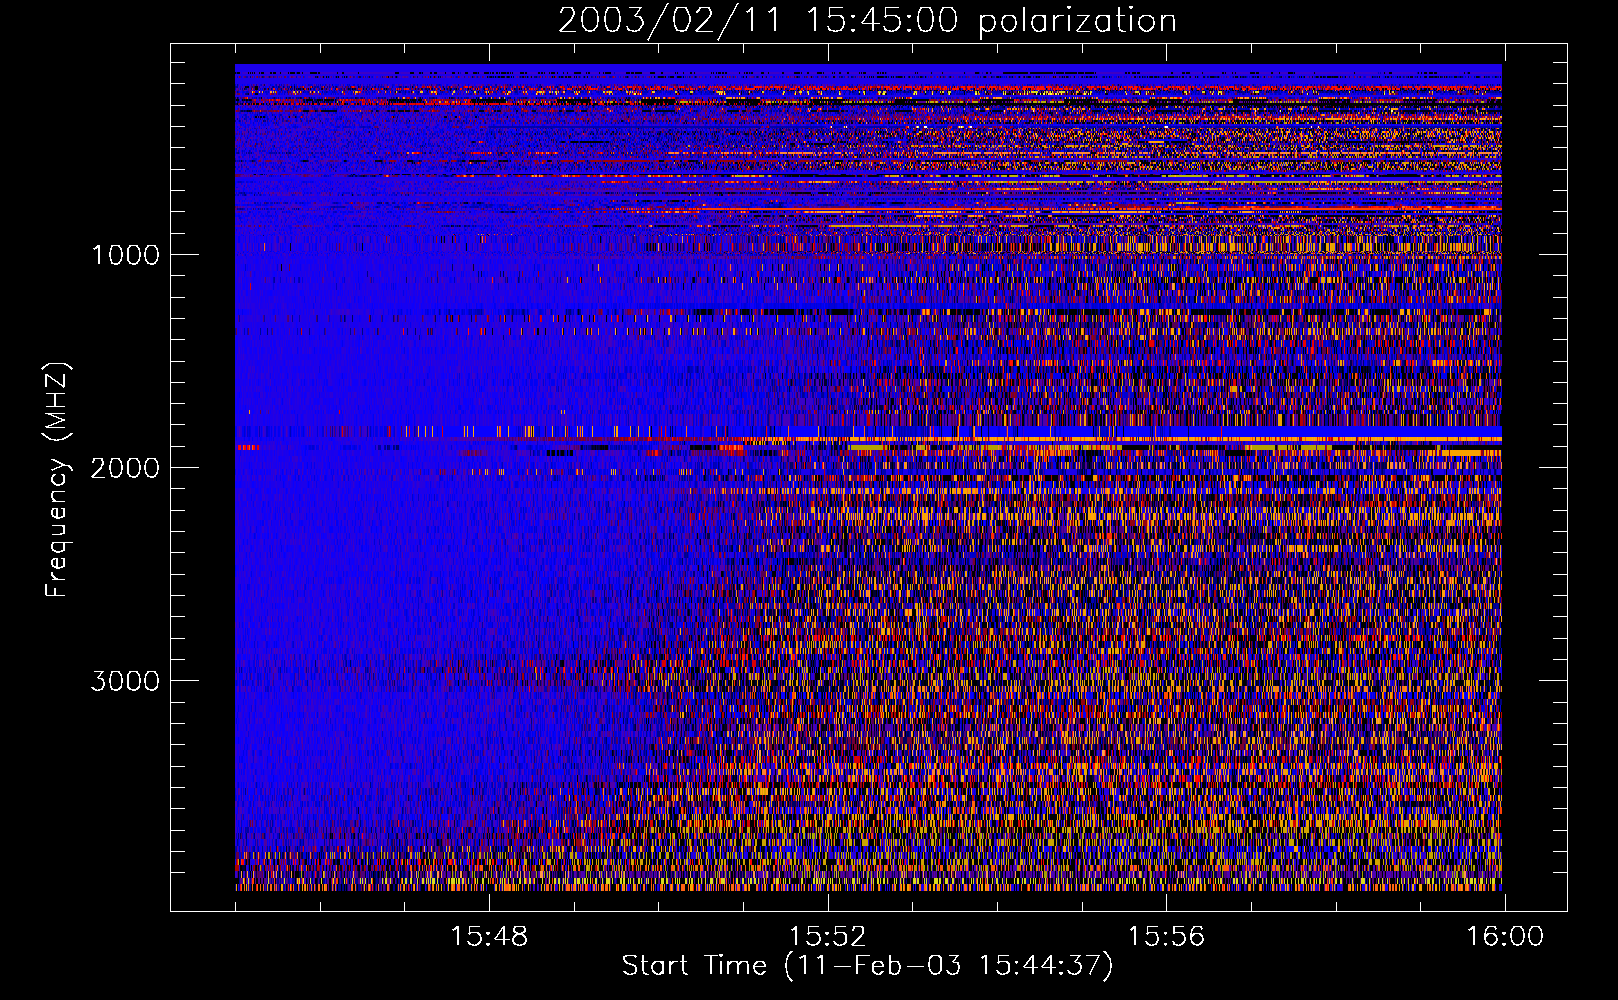Viewport: 1618px width, 1000px height.
Task: Click the '16:00' time tick label
Action: point(1505,937)
